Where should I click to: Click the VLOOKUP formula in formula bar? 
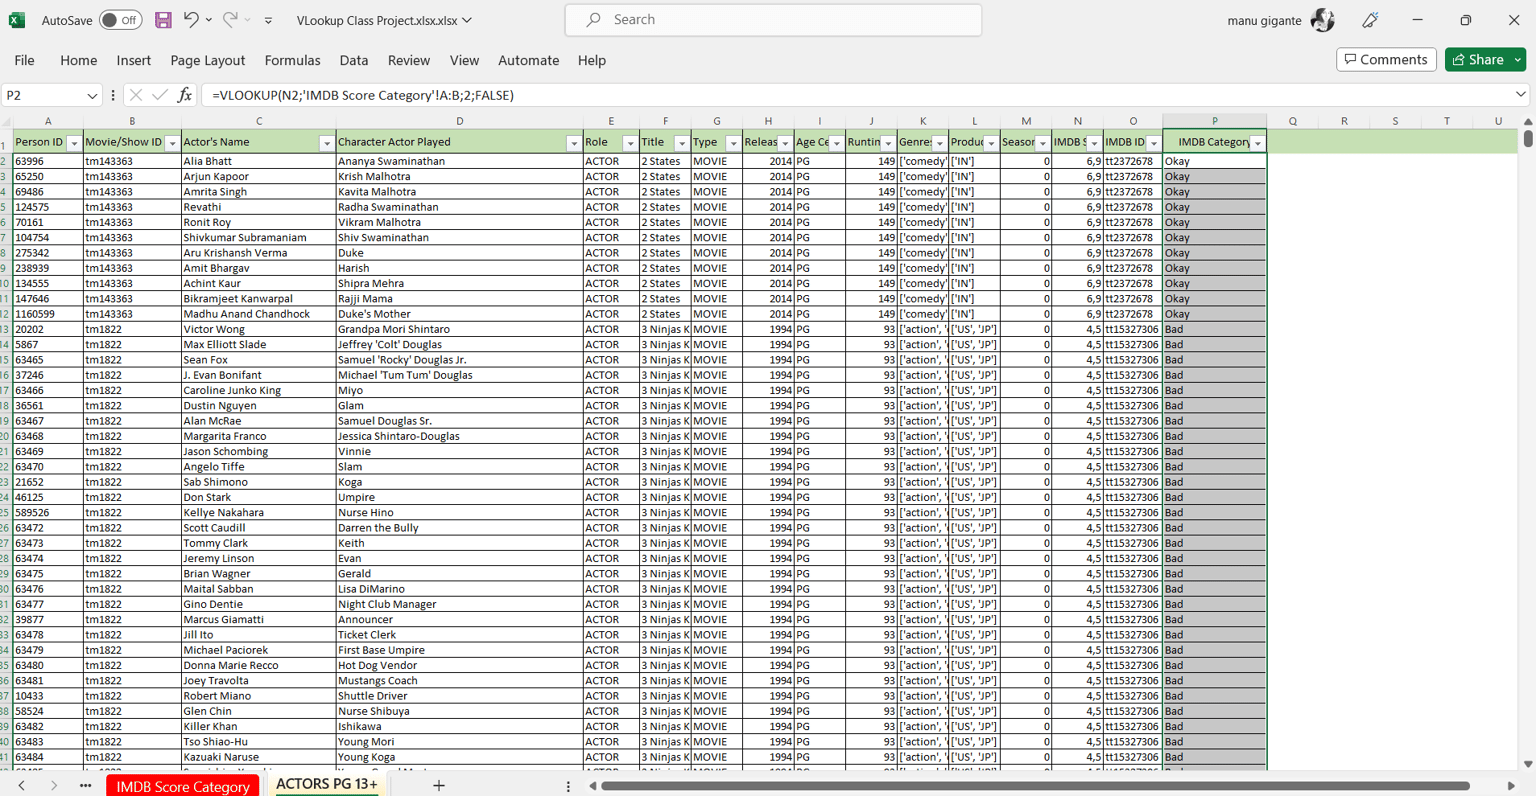[363, 96]
